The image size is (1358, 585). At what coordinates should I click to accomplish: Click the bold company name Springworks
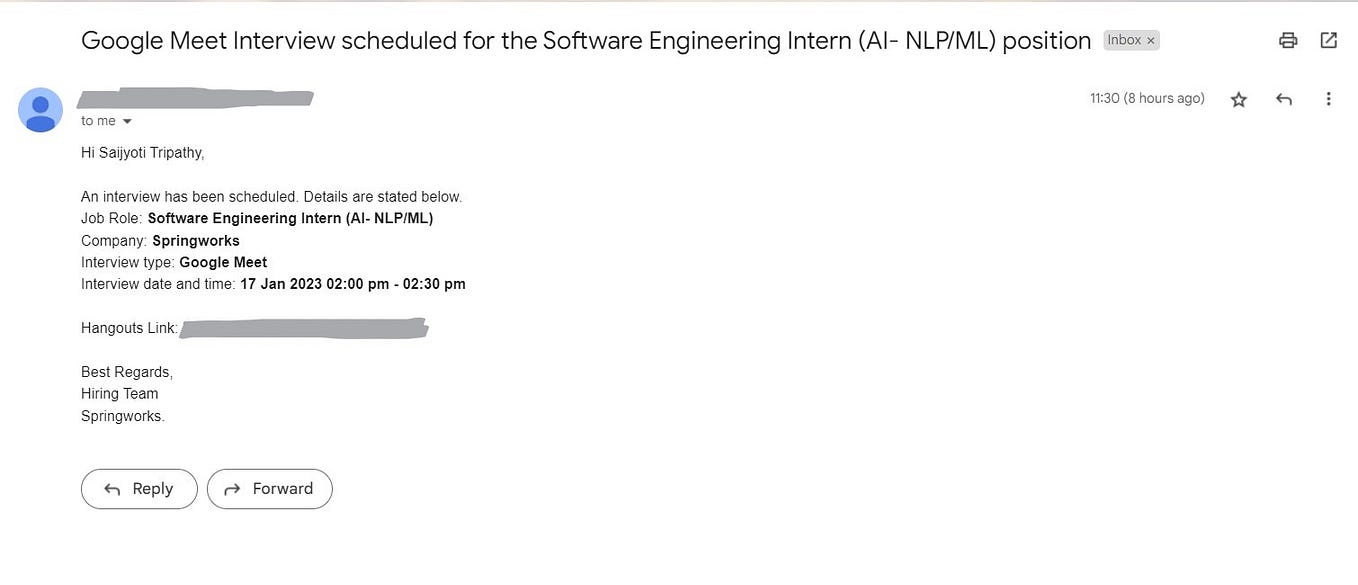point(196,241)
